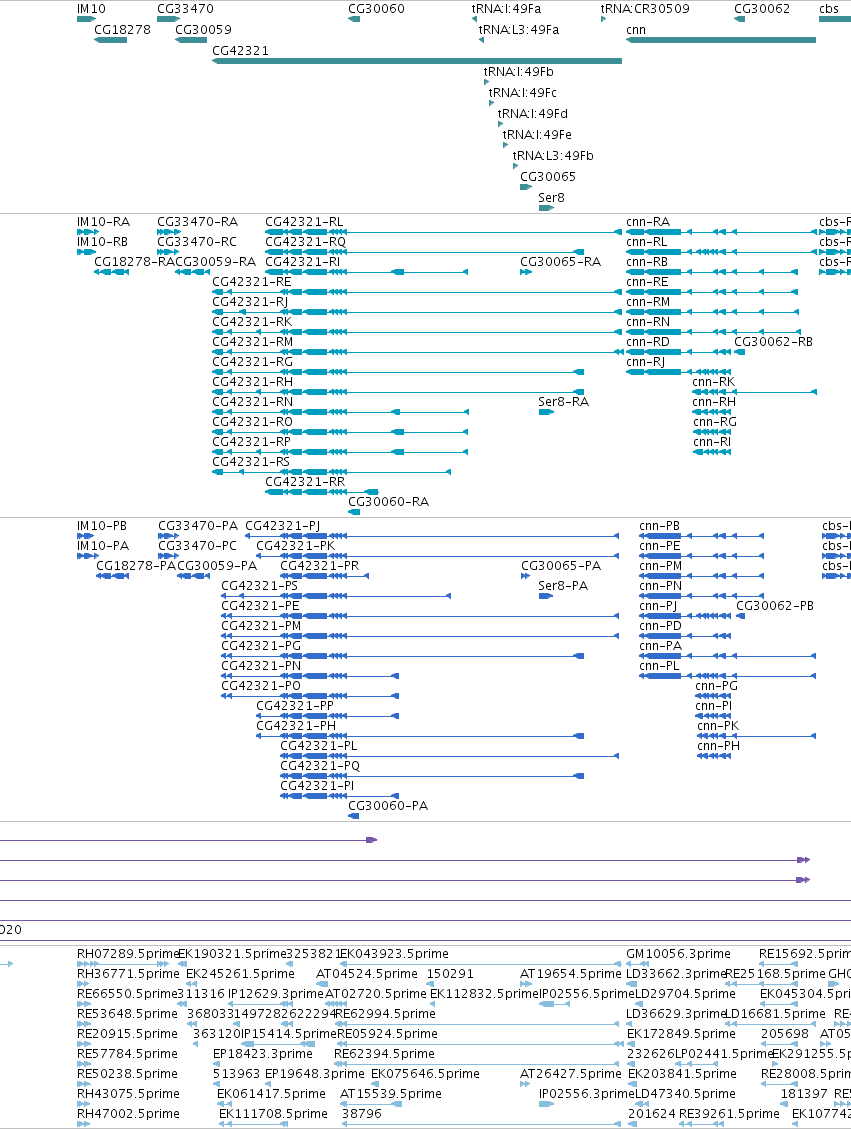Screen dimensions: 851x1129
Task: Select the EK075646.5prime EST label
Action: [425, 1073]
